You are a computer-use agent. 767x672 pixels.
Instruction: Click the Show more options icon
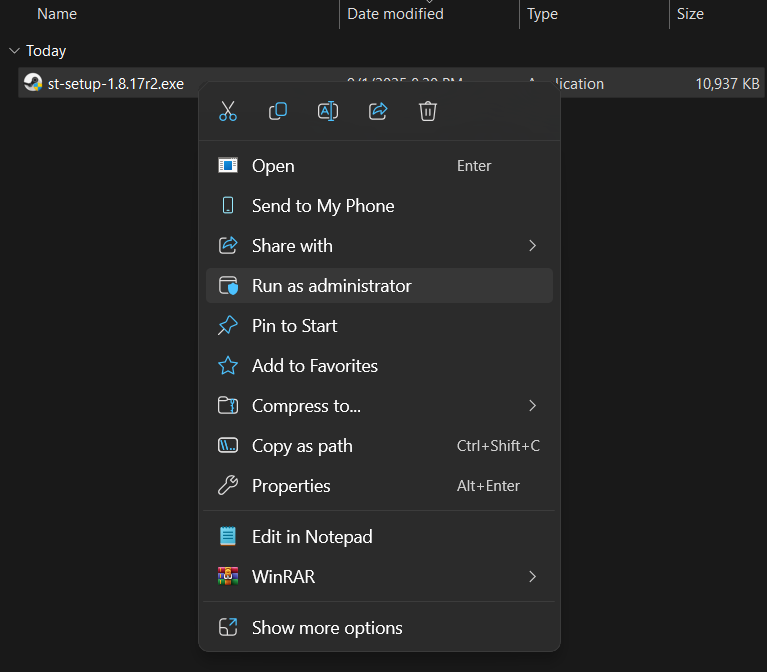[228, 627]
